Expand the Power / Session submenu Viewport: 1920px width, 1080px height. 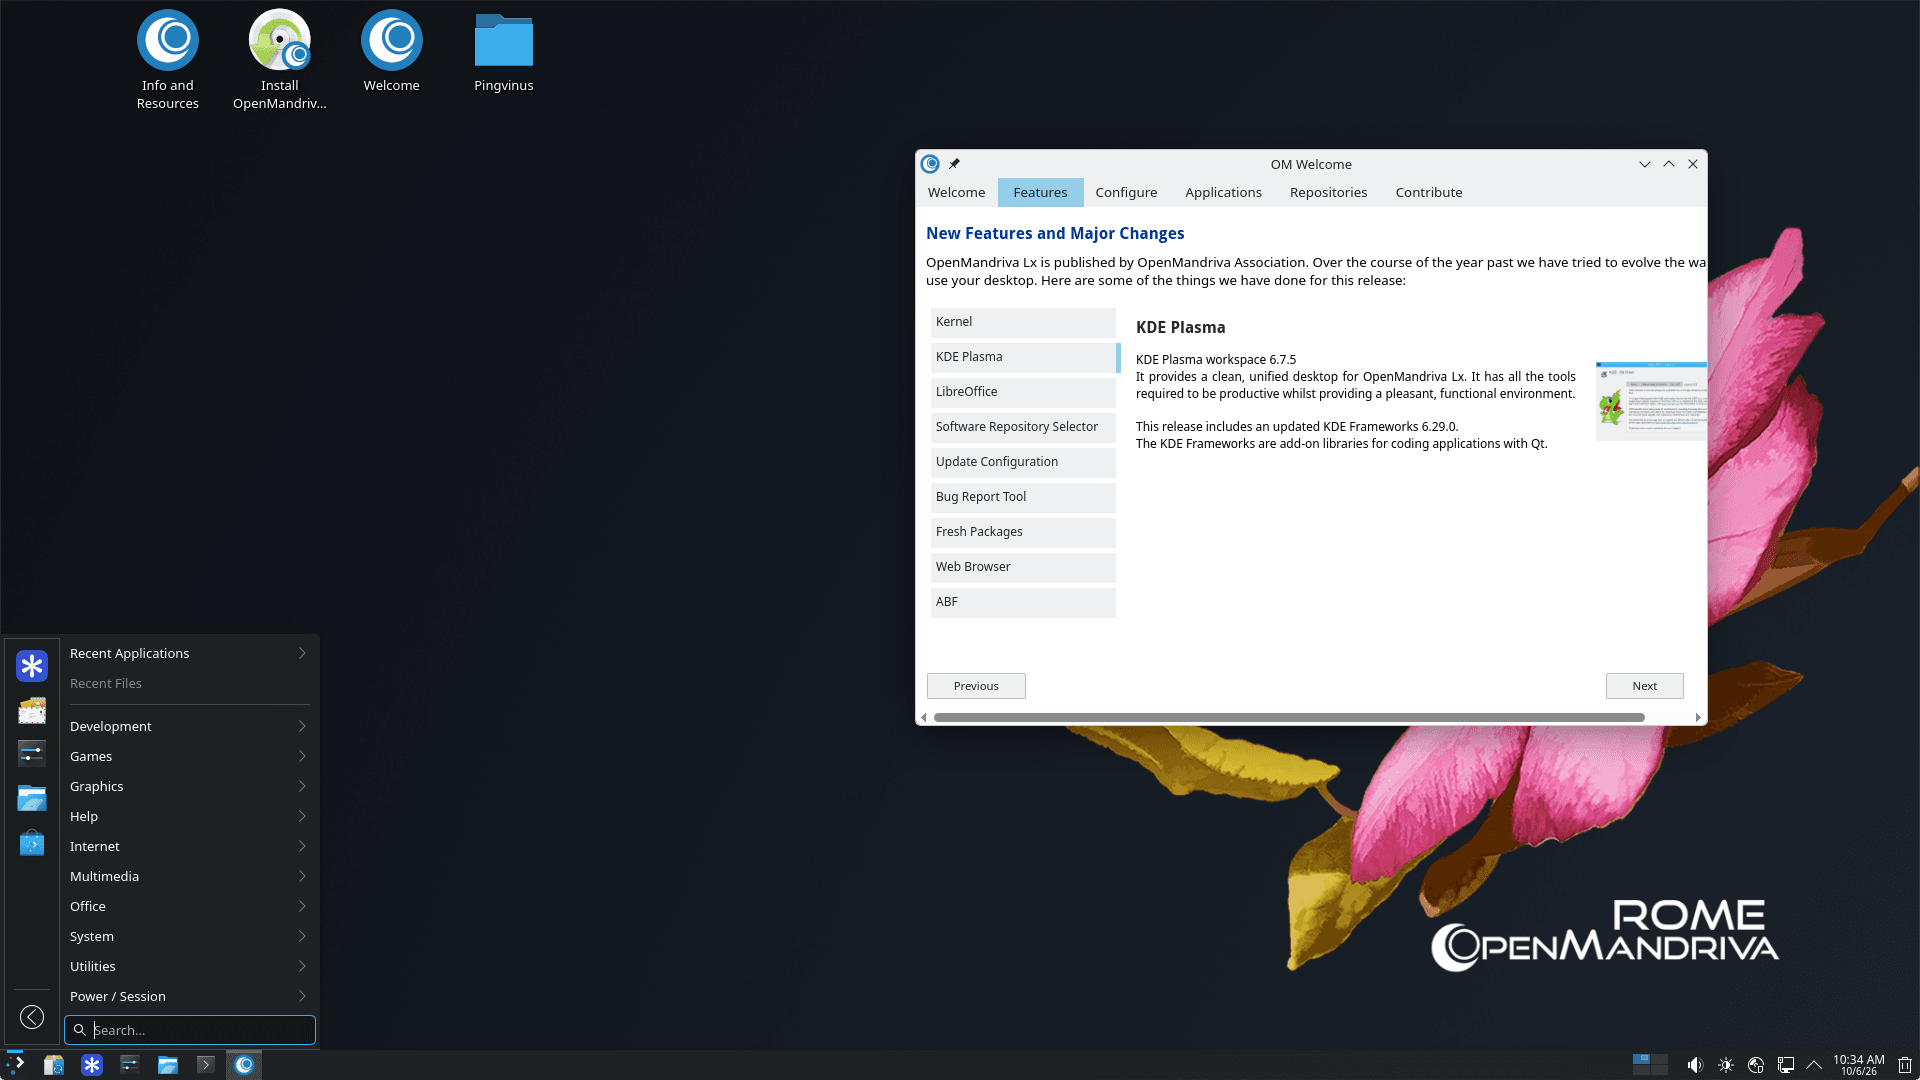tap(188, 996)
